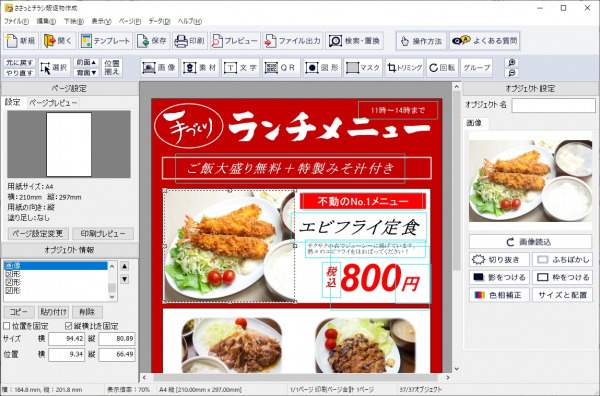600x396 pixels.
Task: Click the オブジェクト名 input field
Action: pyautogui.click(x=553, y=105)
